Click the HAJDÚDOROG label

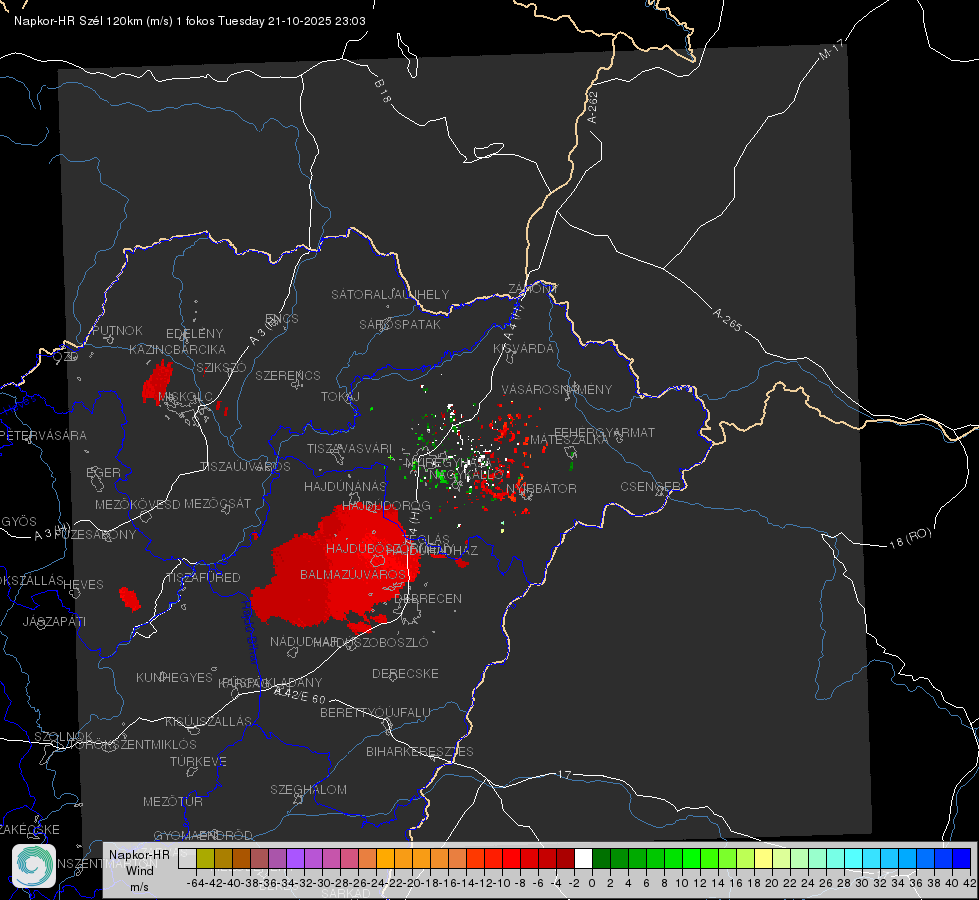coord(386,505)
